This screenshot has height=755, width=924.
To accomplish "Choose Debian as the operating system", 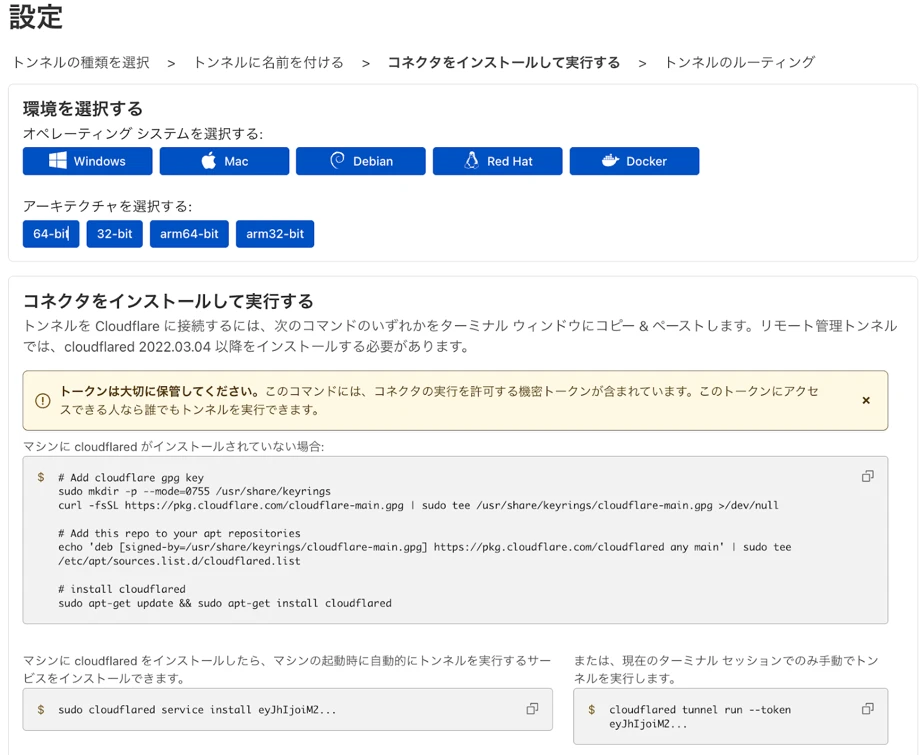I will (361, 161).
